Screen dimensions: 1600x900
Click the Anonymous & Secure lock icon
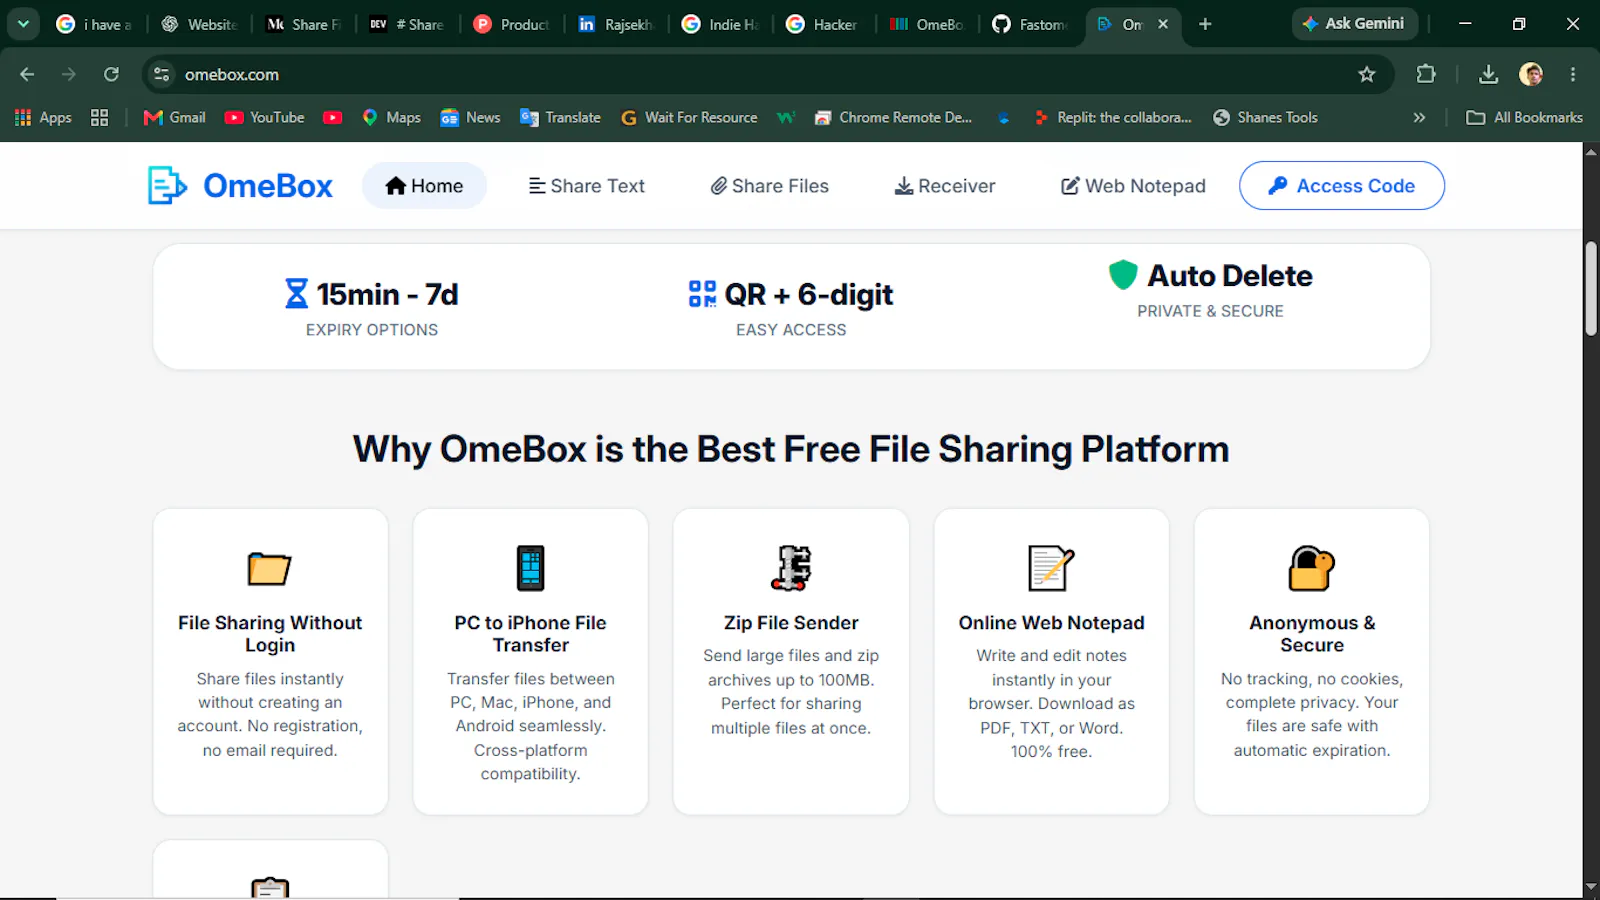[1311, 568]
